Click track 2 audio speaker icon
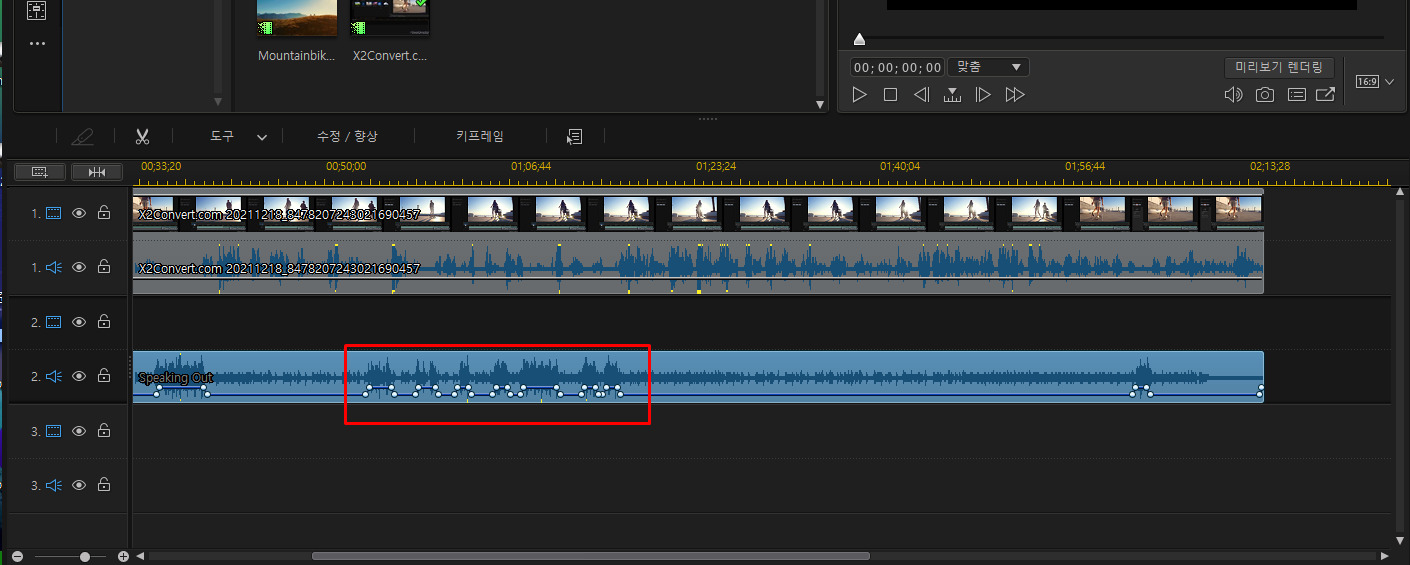The width and height of the screenshot is (1410, 565). (x=54, y=376)
